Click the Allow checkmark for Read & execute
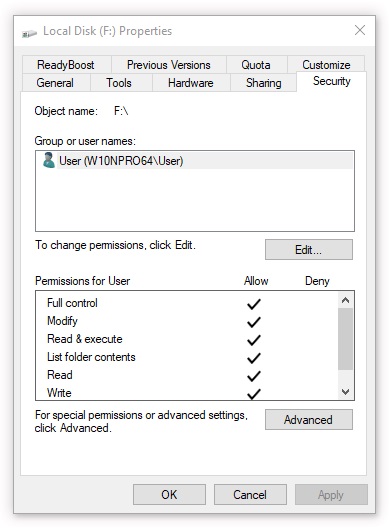The image size is (391, 529). [x=254, y=340]
